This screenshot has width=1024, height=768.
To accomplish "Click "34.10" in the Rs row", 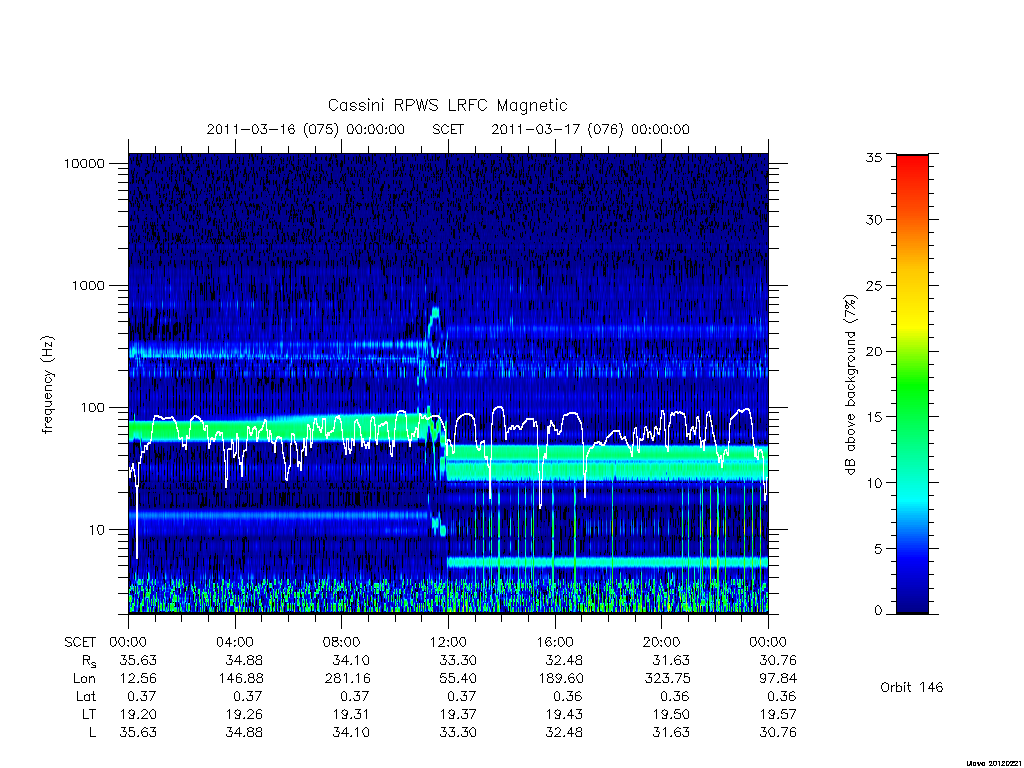I will 351,660.
